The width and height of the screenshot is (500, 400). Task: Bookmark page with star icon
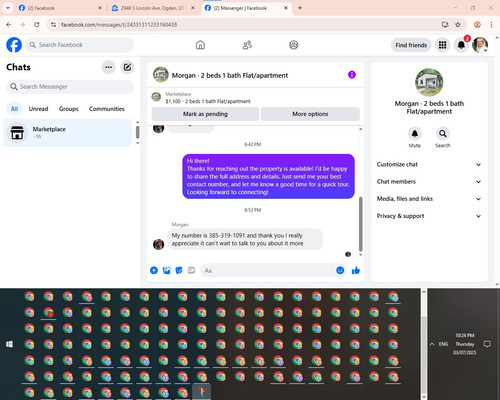click(x=458, y=24)
